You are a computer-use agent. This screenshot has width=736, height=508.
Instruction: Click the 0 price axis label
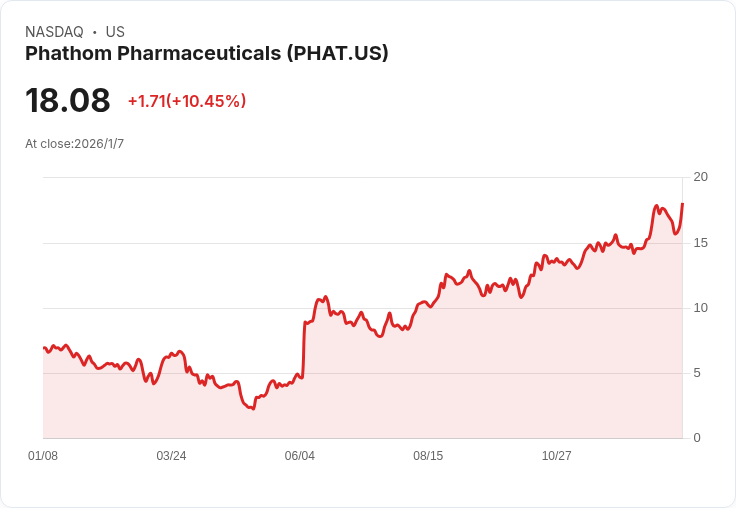(x=697, y=438)
